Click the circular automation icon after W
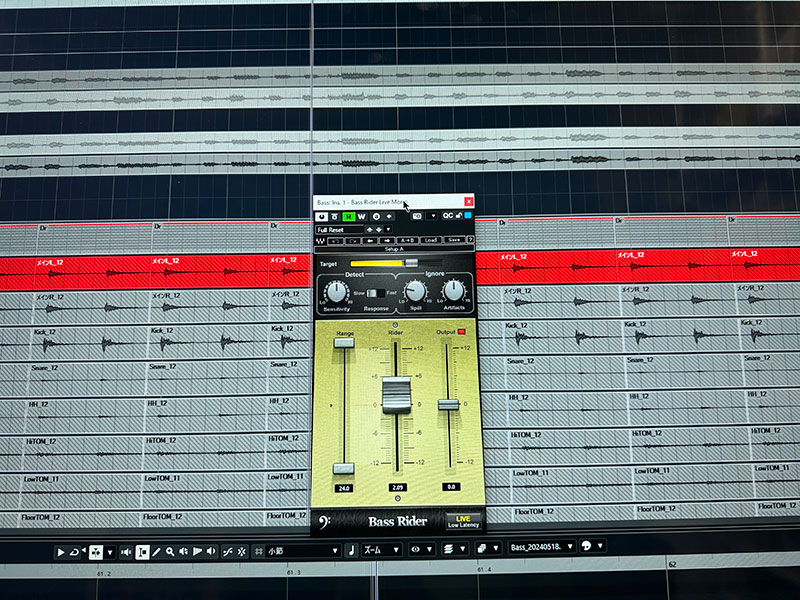This screenshot has height=600, width=800. click(376, 216)
